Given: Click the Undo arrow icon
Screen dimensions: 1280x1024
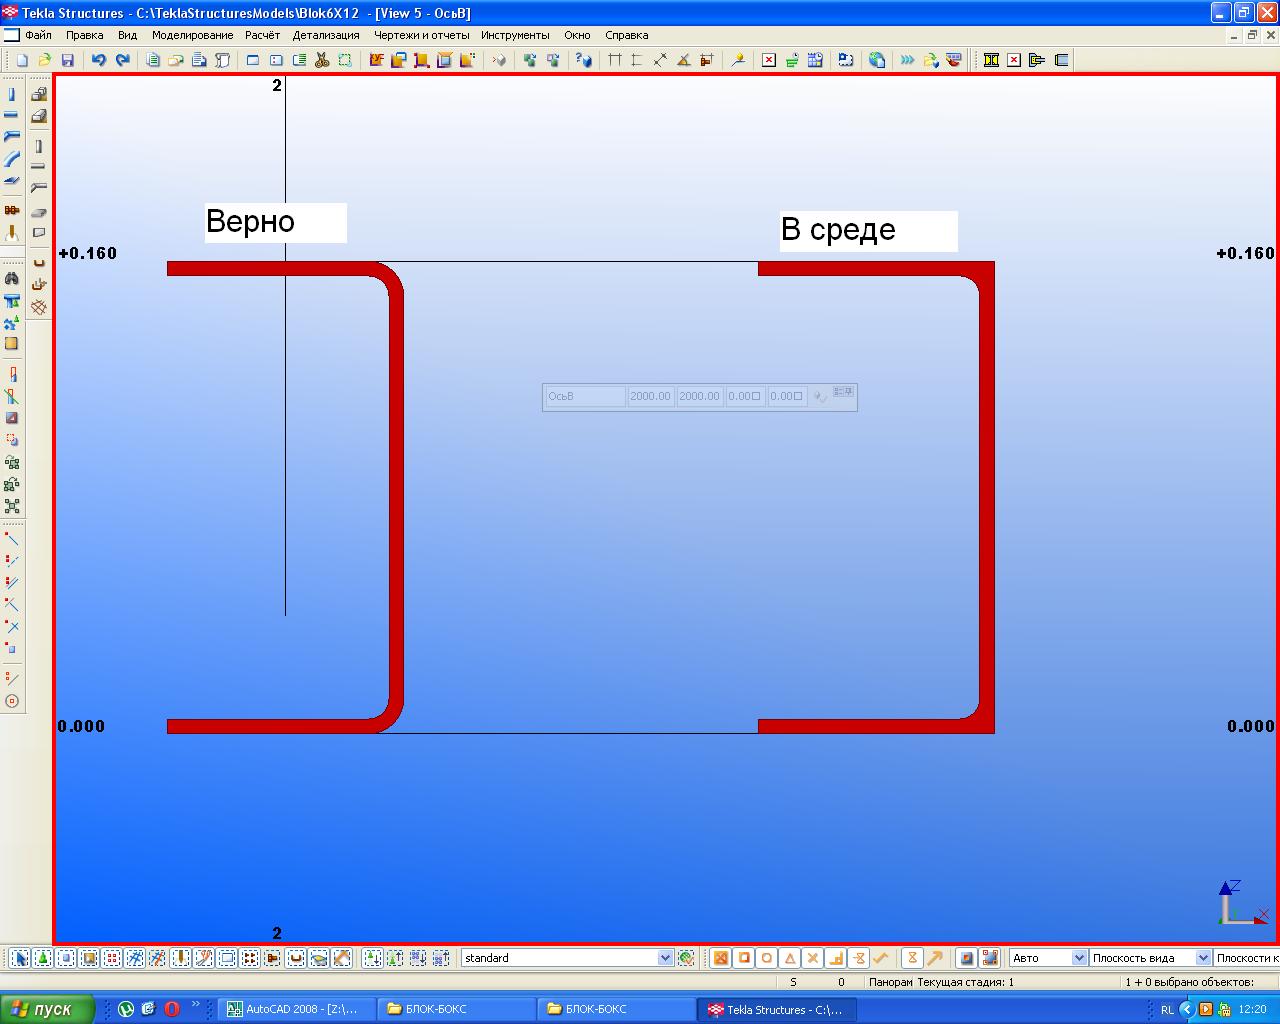Looking at the screenshot, I should [98, 60].
